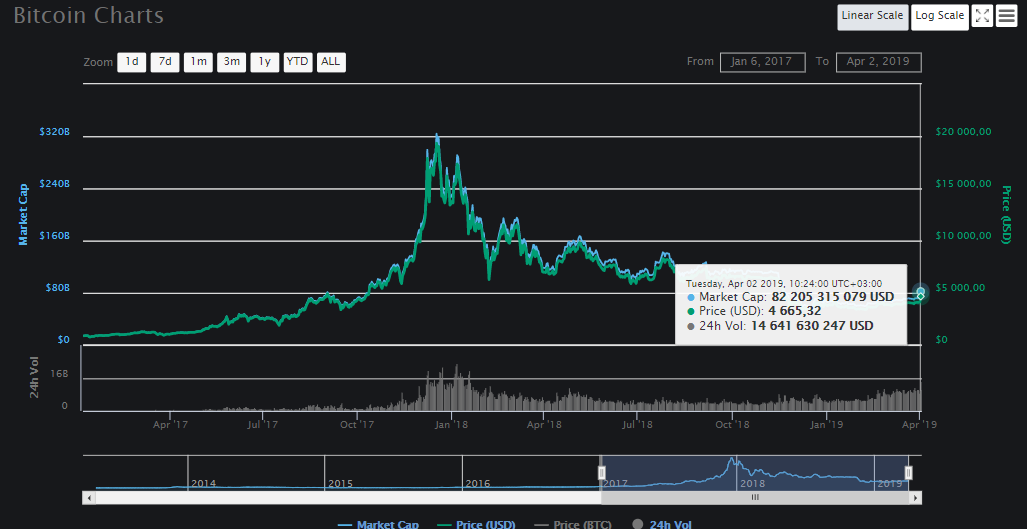Image resolution: width=1027 pixels, height=529 pixels.
Task: Set zoom range to 7d
Action: (165, 62)
